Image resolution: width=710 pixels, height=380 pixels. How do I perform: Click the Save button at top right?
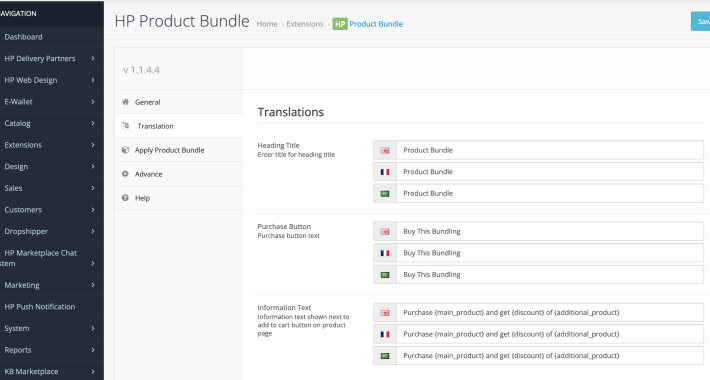point(700,21)
